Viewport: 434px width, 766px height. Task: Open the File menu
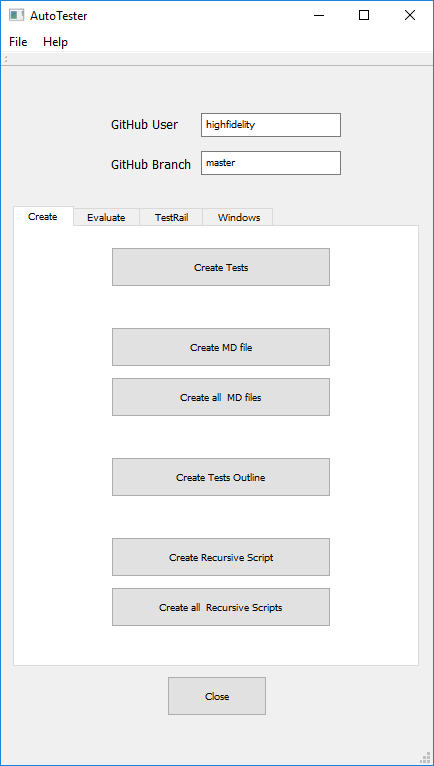click(18, 42)
